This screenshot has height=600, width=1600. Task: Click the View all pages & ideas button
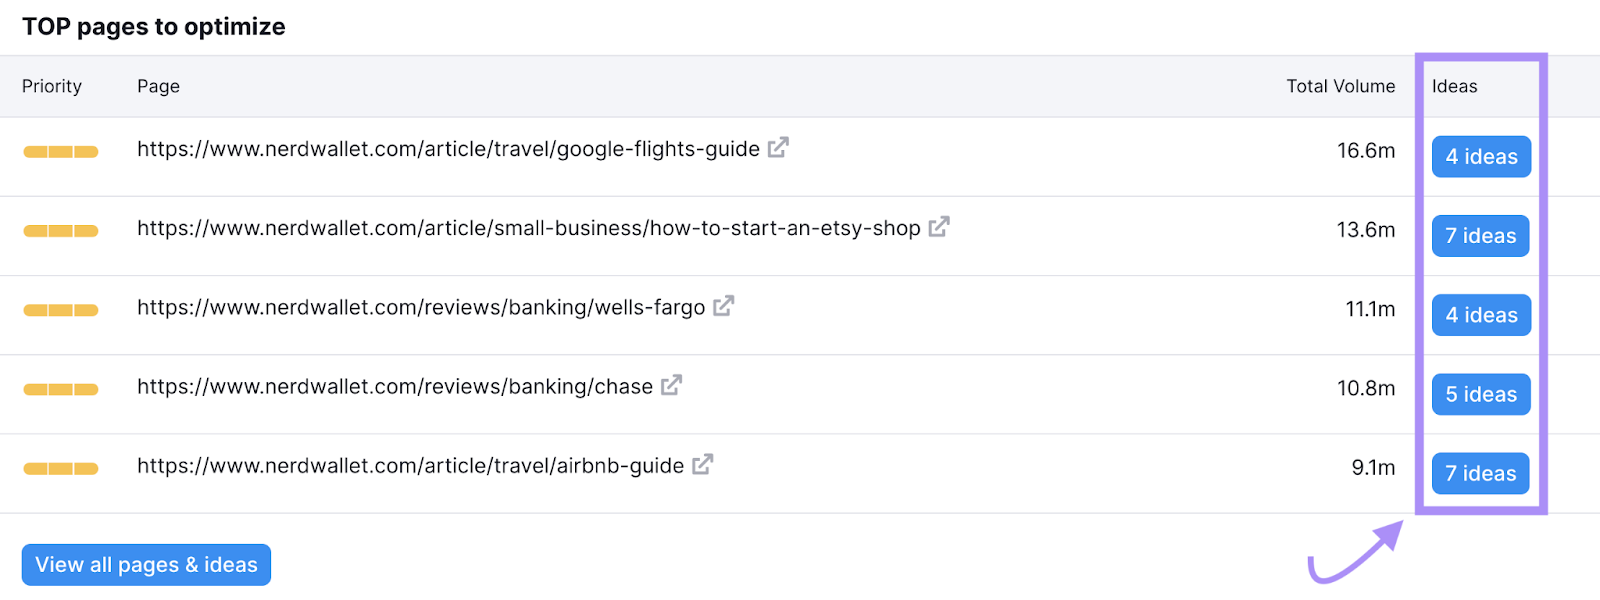click(145, 564)
